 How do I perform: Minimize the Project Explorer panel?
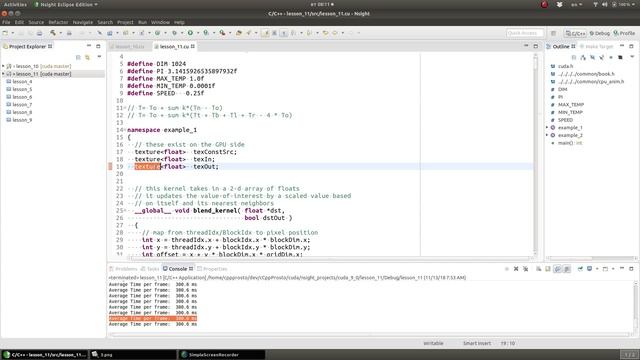[x=89, y=46]
